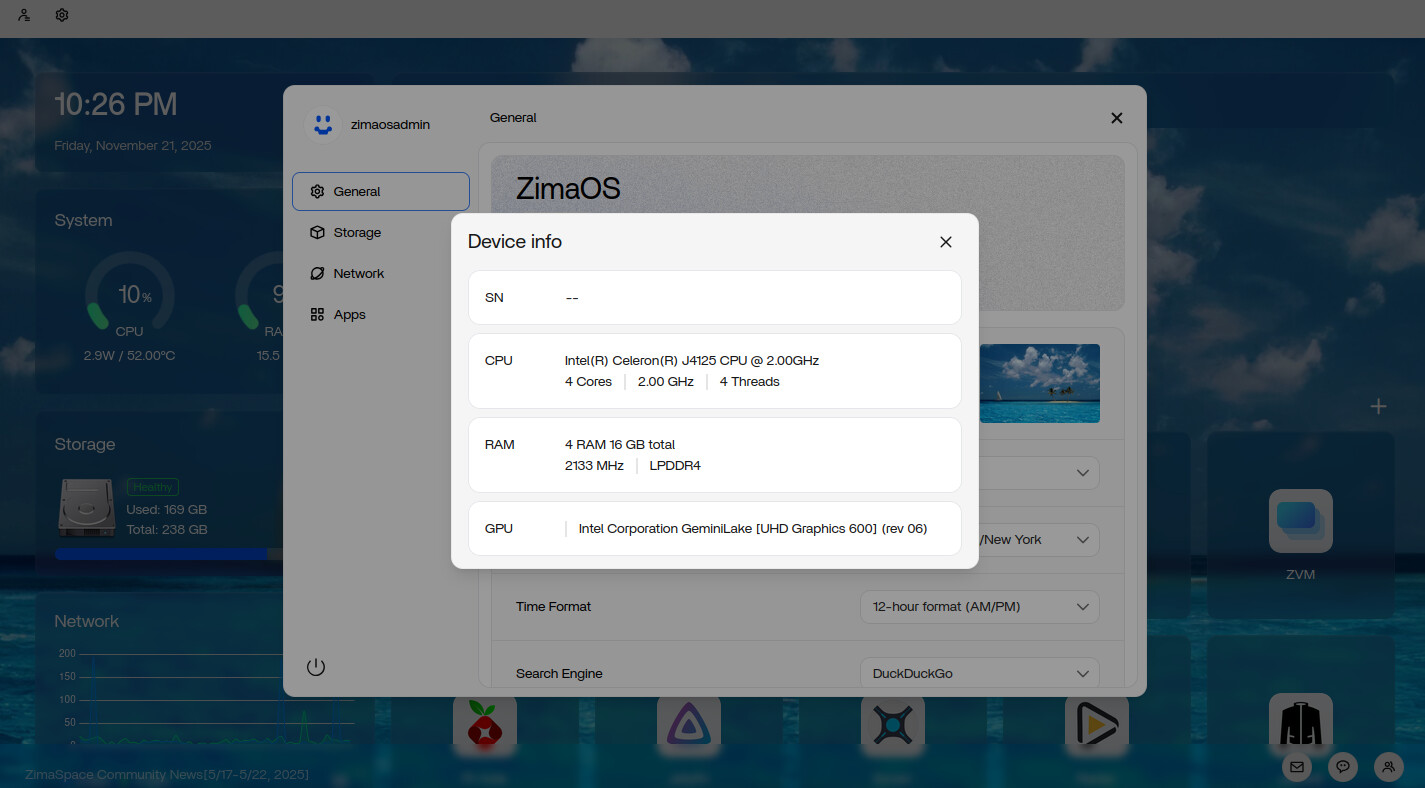Click the plus icon to add widget
Screen dimensions: 1425x788
tap(1378, 406)
